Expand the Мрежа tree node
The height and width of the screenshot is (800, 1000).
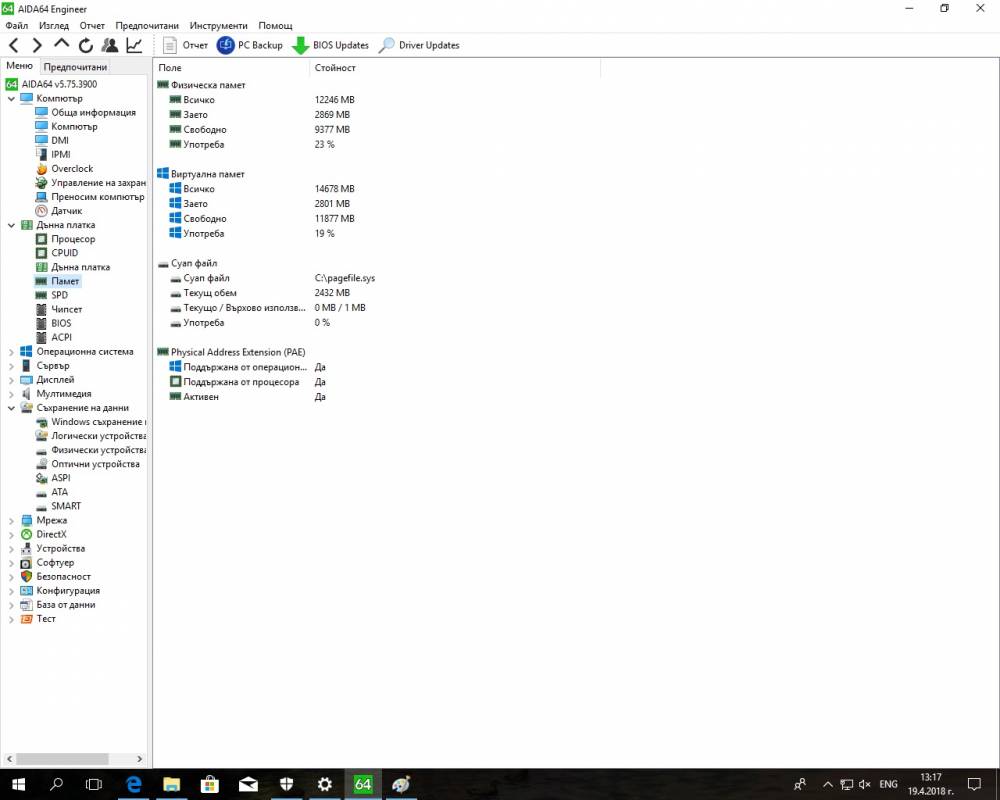click(x=11, y=521)
